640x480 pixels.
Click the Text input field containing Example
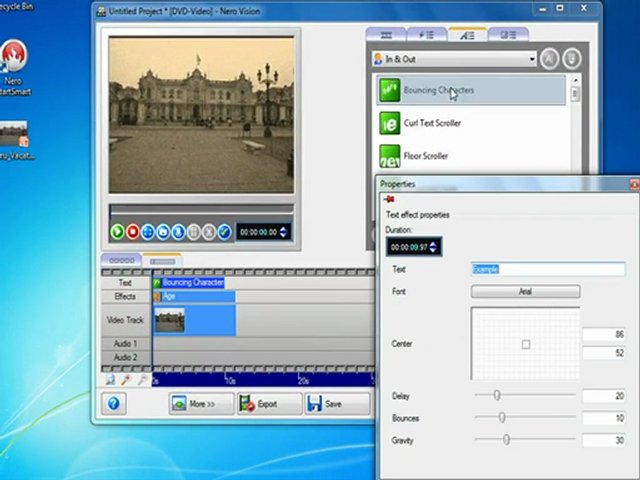548,269
